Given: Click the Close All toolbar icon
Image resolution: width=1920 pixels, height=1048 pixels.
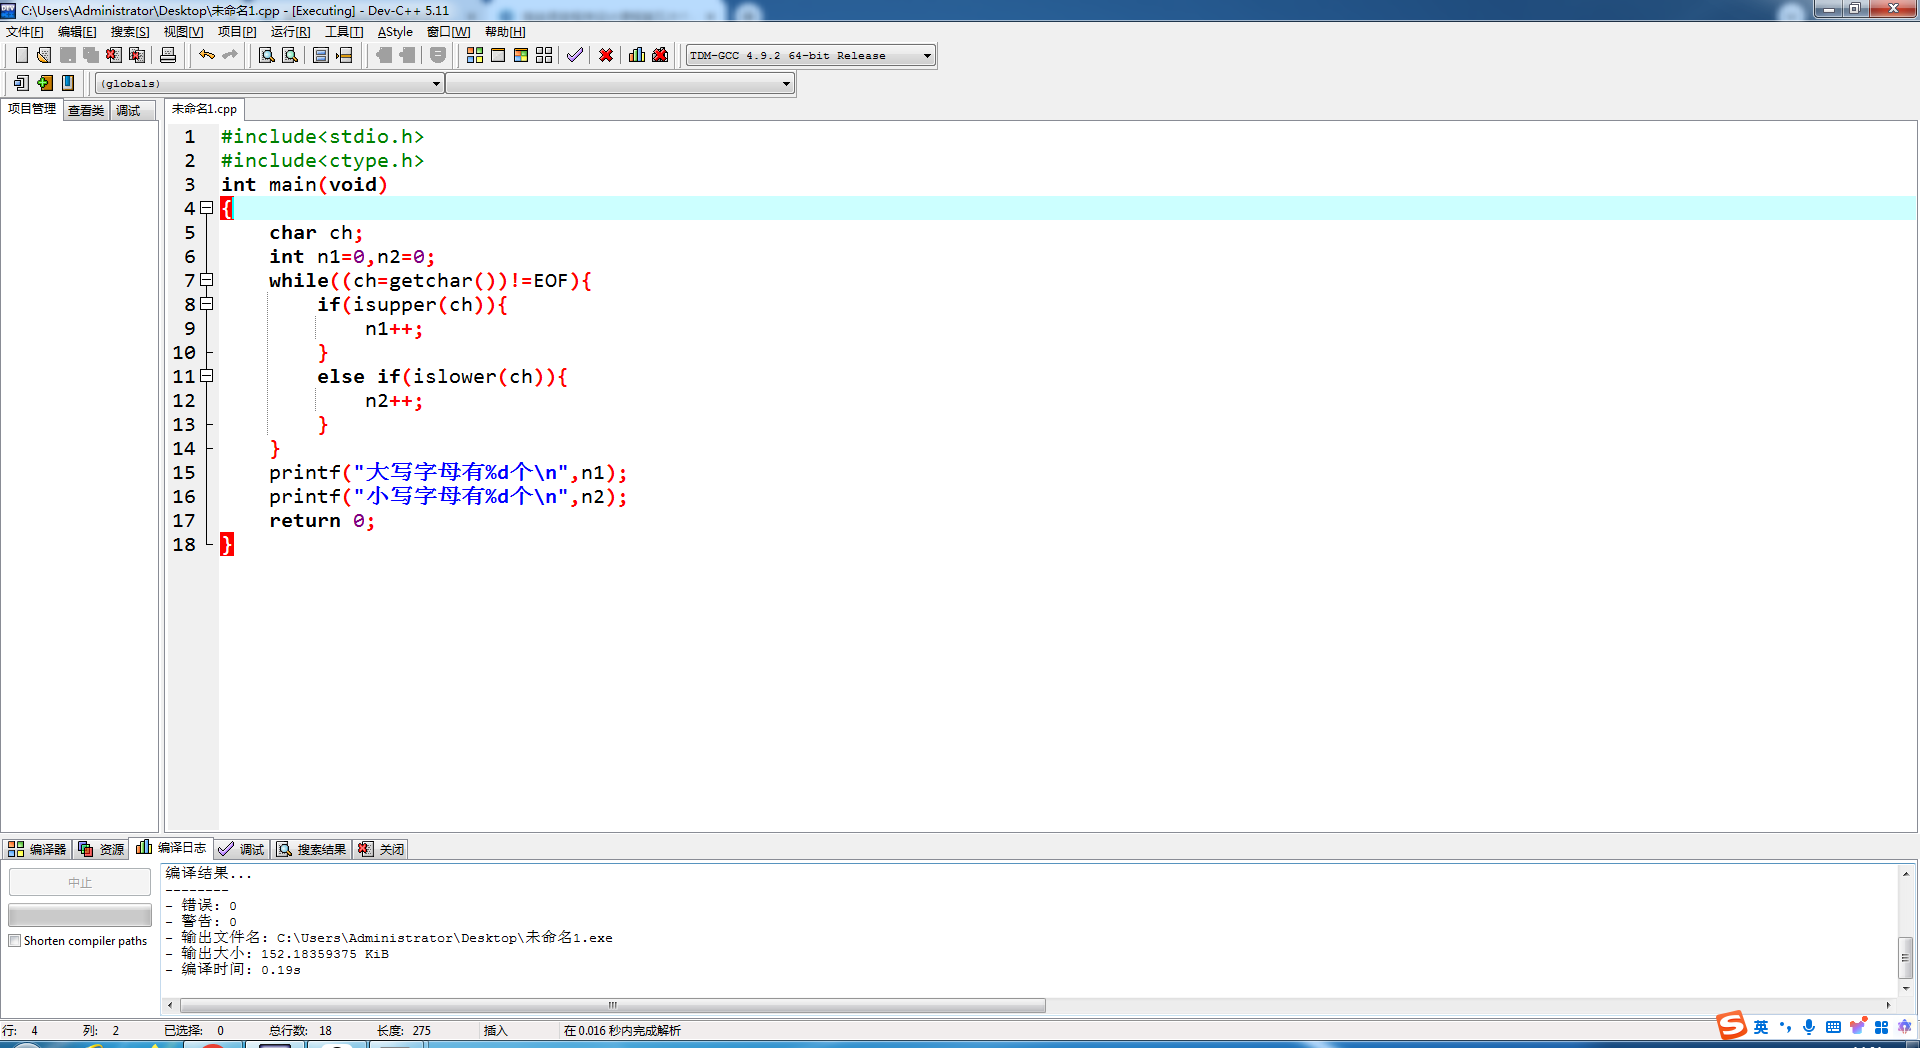Looking at the screenshot, I should 137,55.
